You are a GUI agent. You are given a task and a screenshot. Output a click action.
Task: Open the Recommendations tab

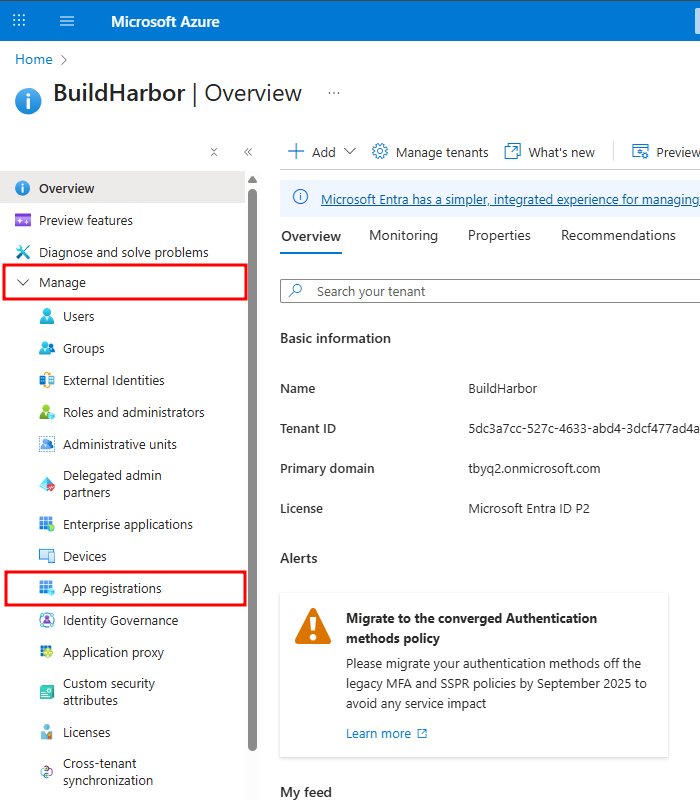[x=618, y=236]
